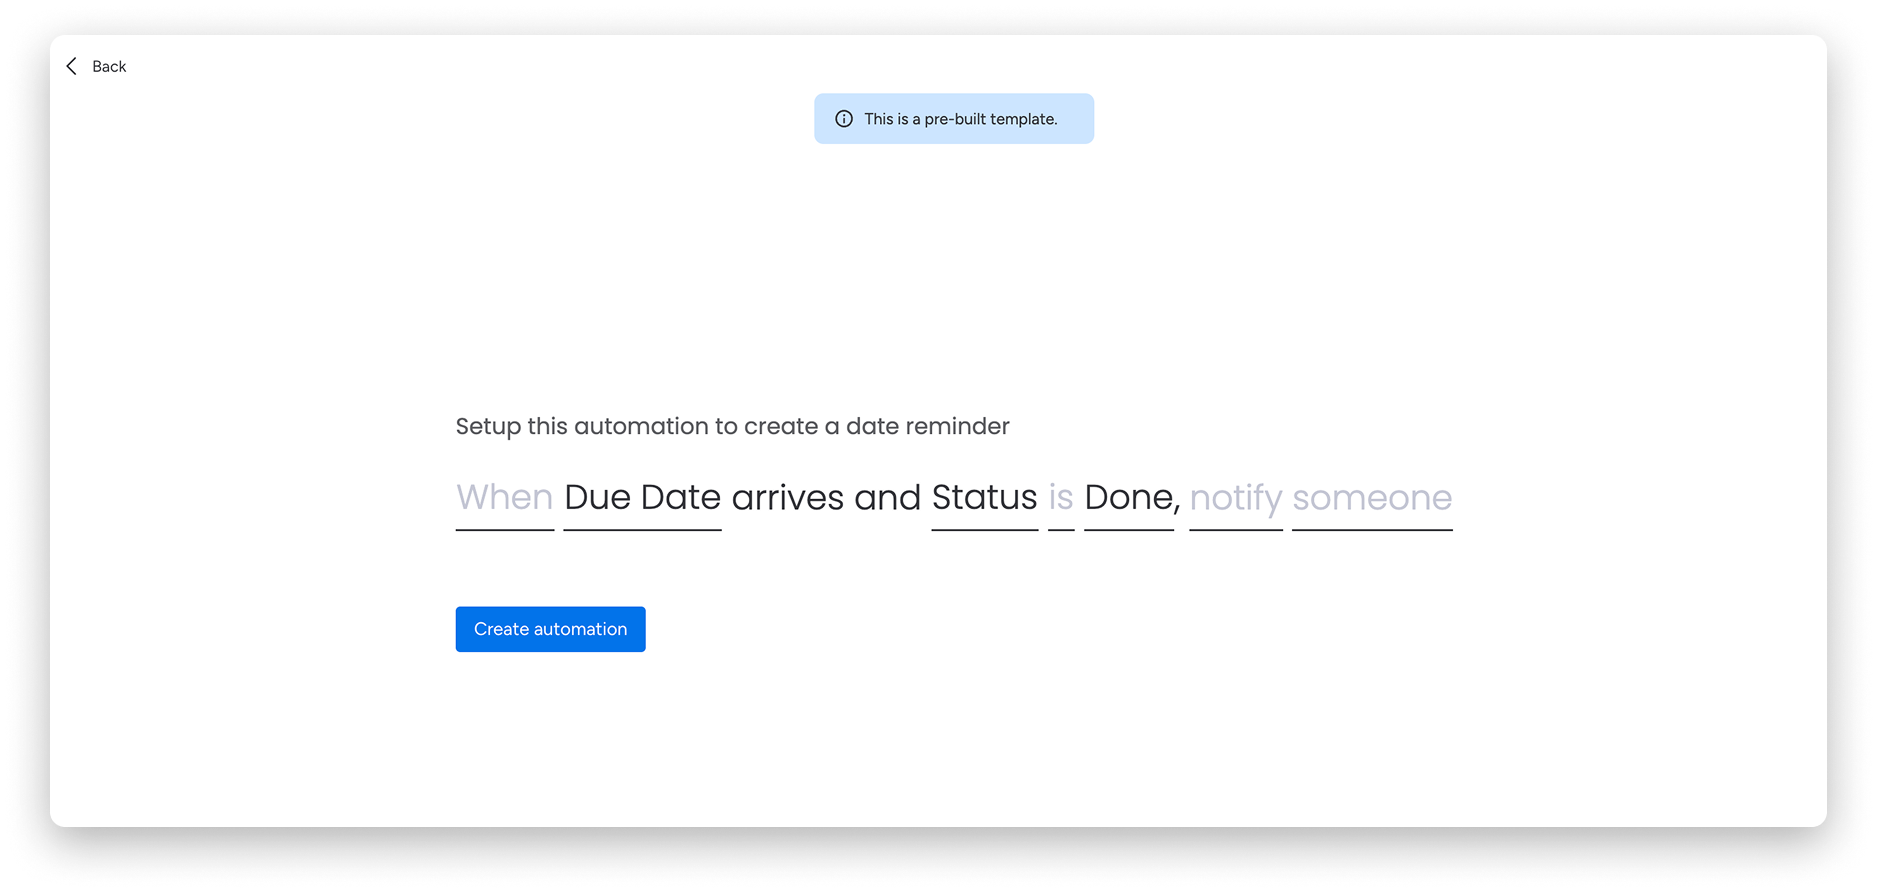Select the someone placeholder to assign notification

1371,497
